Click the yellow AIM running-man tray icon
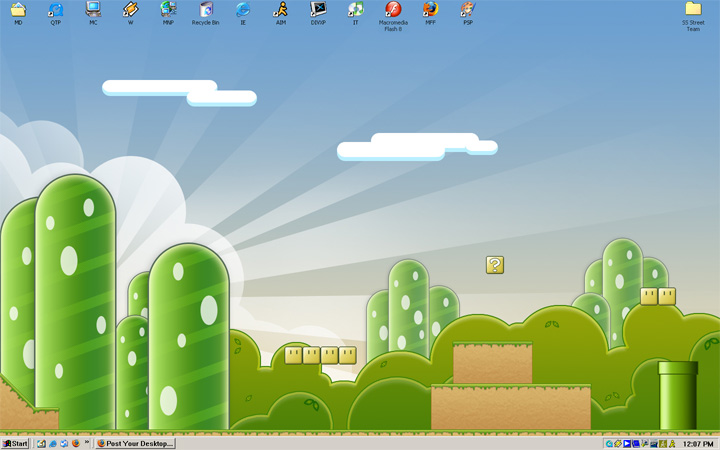Viewport: 720px width, 450px height. pyautogui.click(x=672, y=444)
